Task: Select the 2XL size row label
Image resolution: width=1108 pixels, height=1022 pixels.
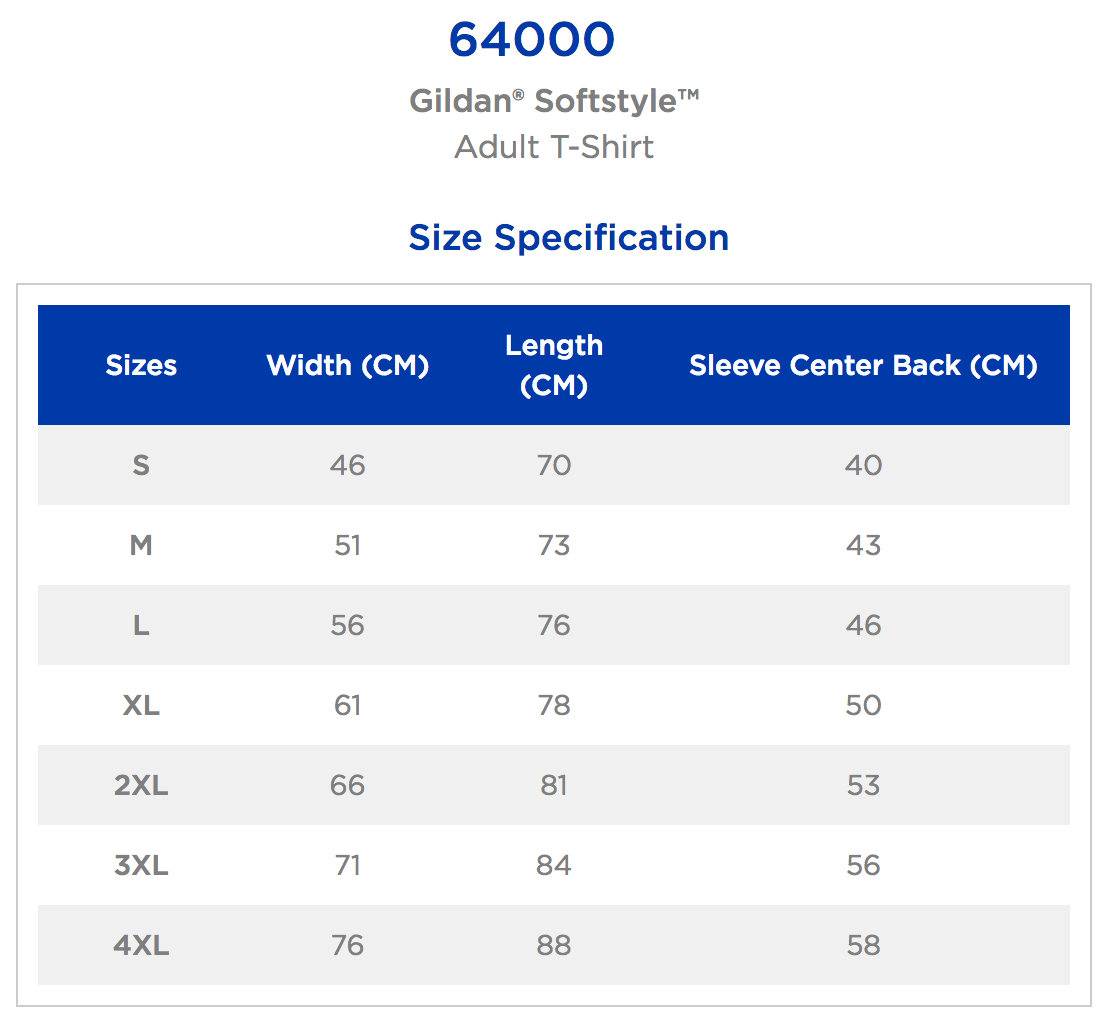Action: click(x=141, y=785)
